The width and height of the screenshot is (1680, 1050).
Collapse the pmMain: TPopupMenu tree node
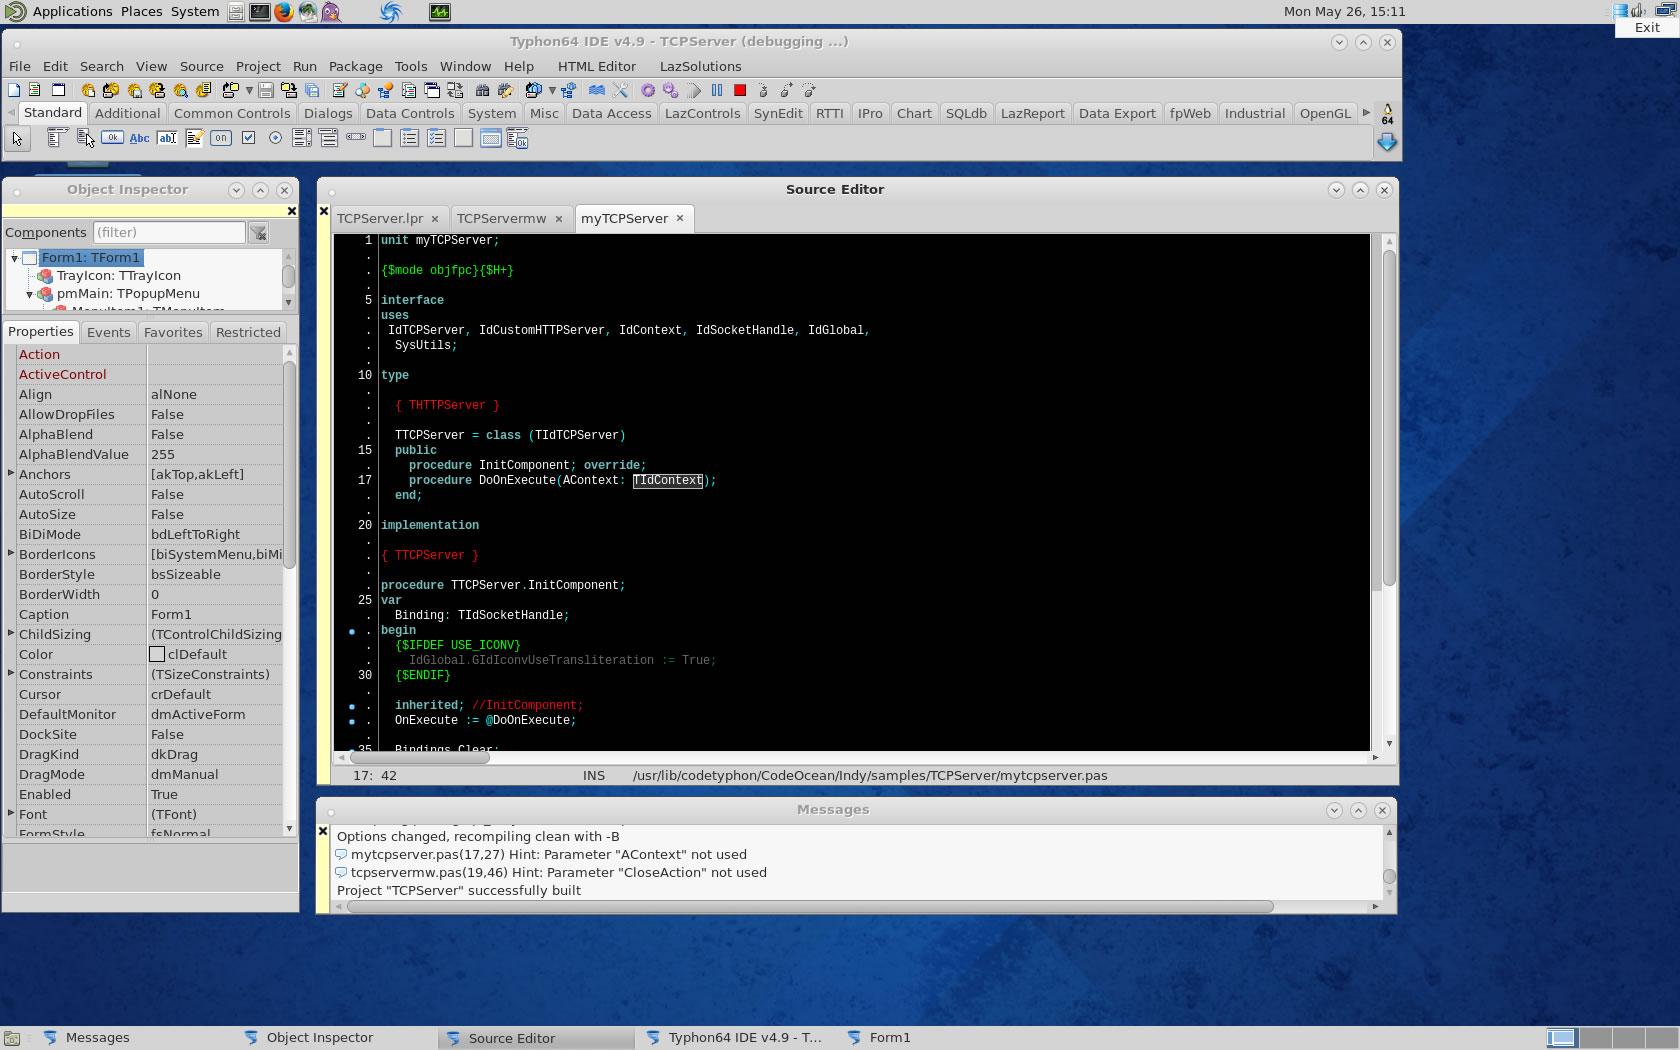[x=29, y=294]
